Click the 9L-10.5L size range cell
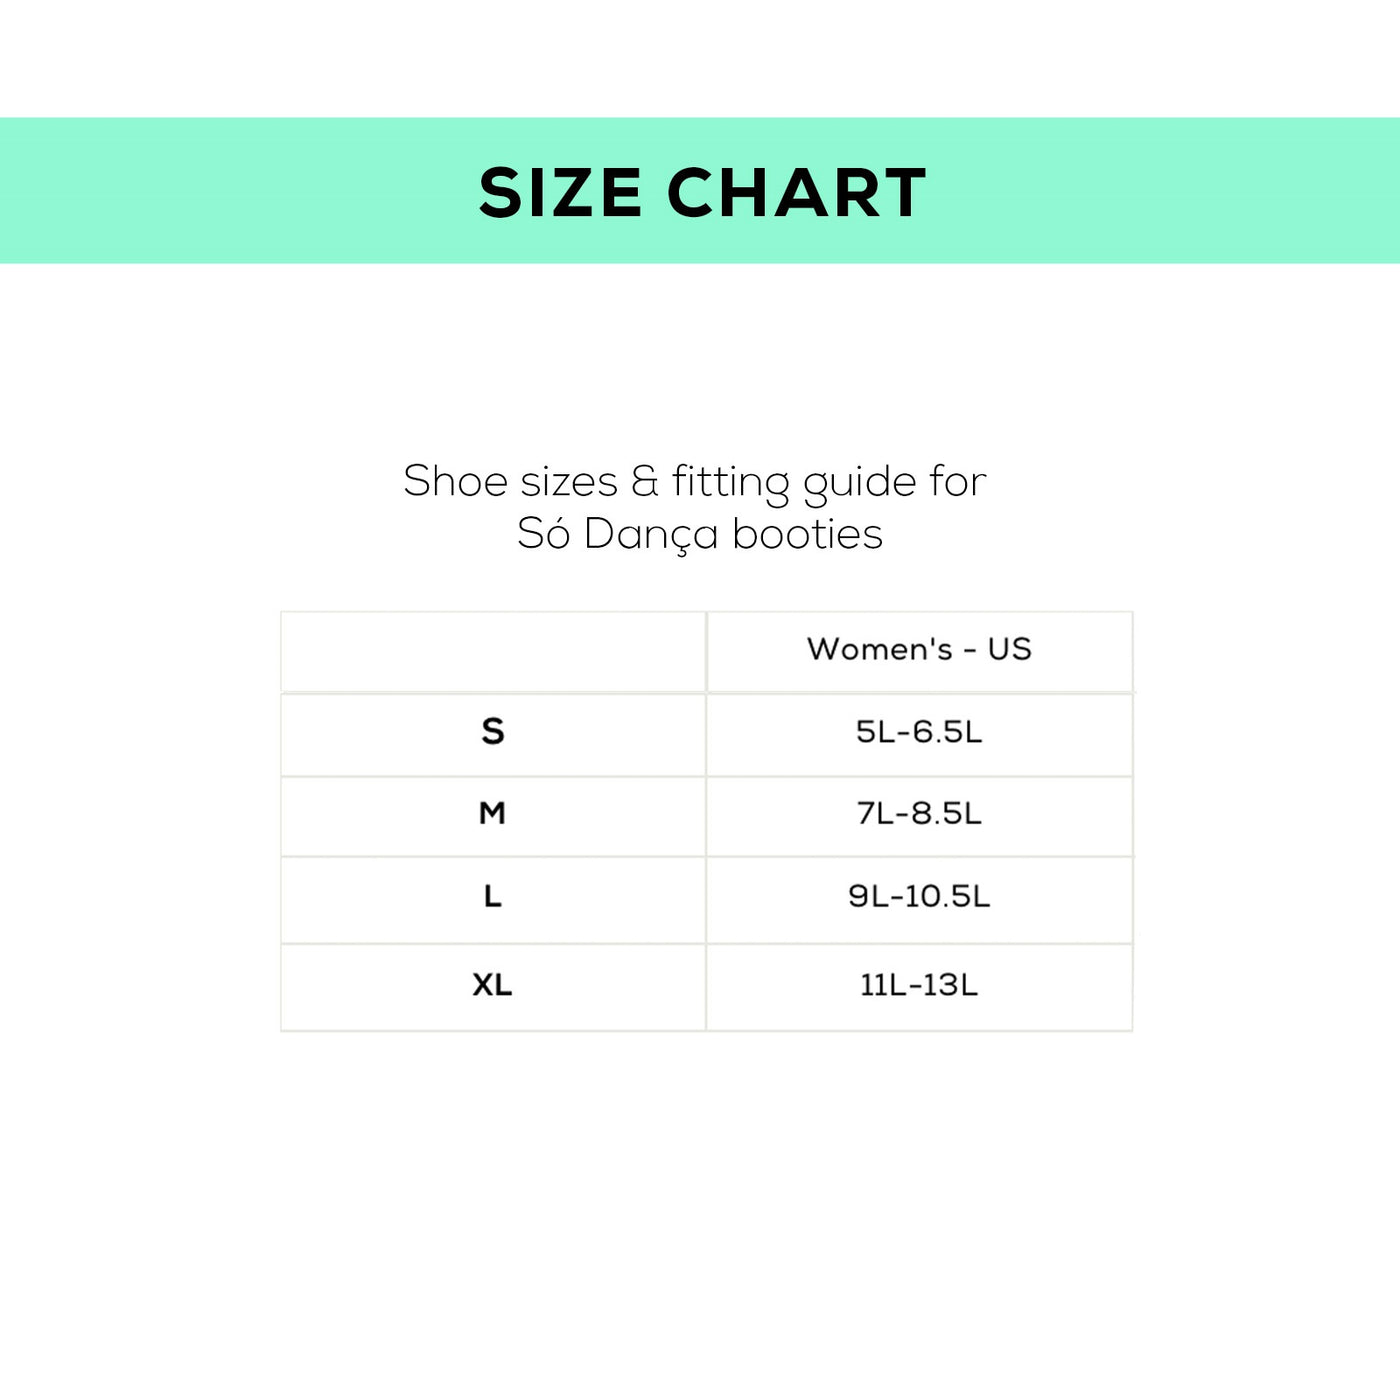This screenshot has height=1400, width=1400. [919, 897]
